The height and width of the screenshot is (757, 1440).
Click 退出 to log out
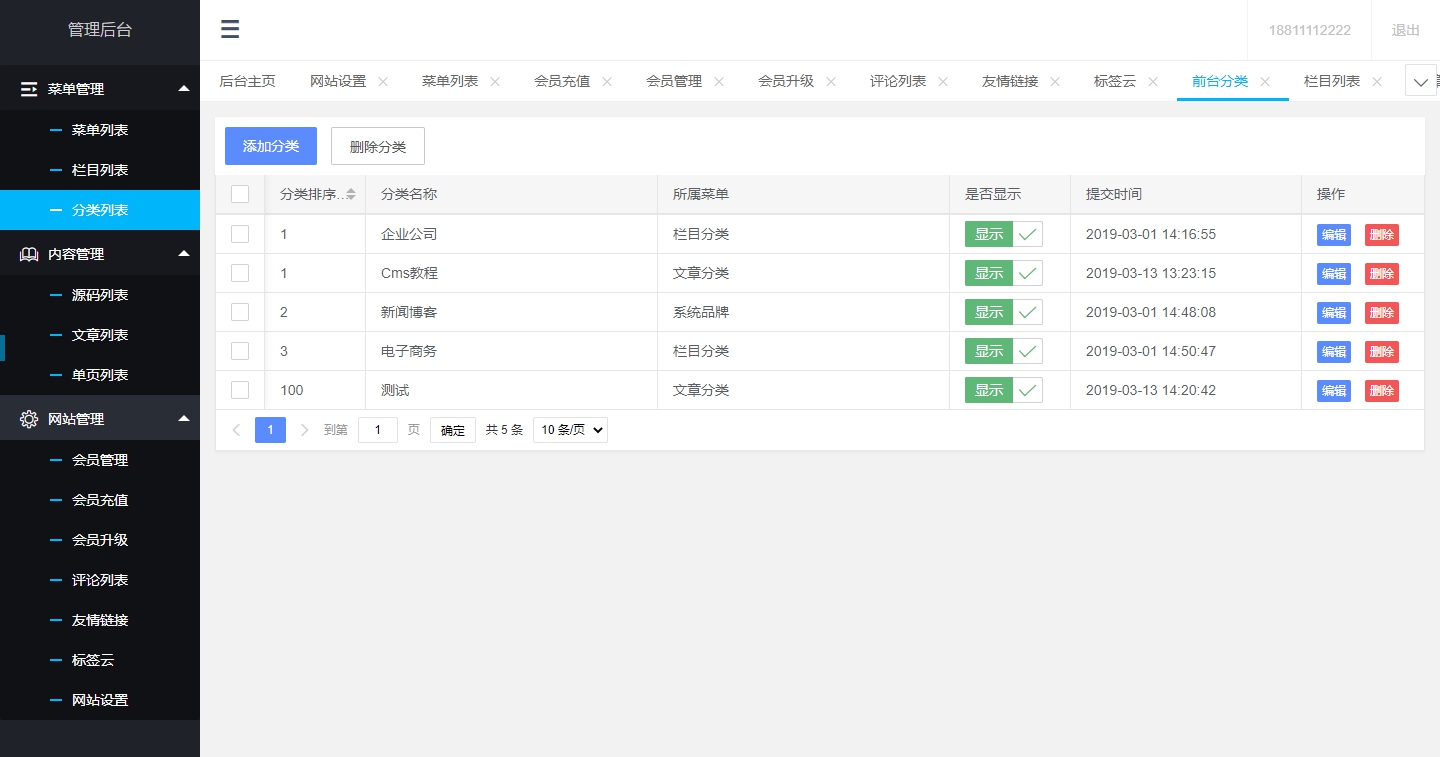[1404, 30]
